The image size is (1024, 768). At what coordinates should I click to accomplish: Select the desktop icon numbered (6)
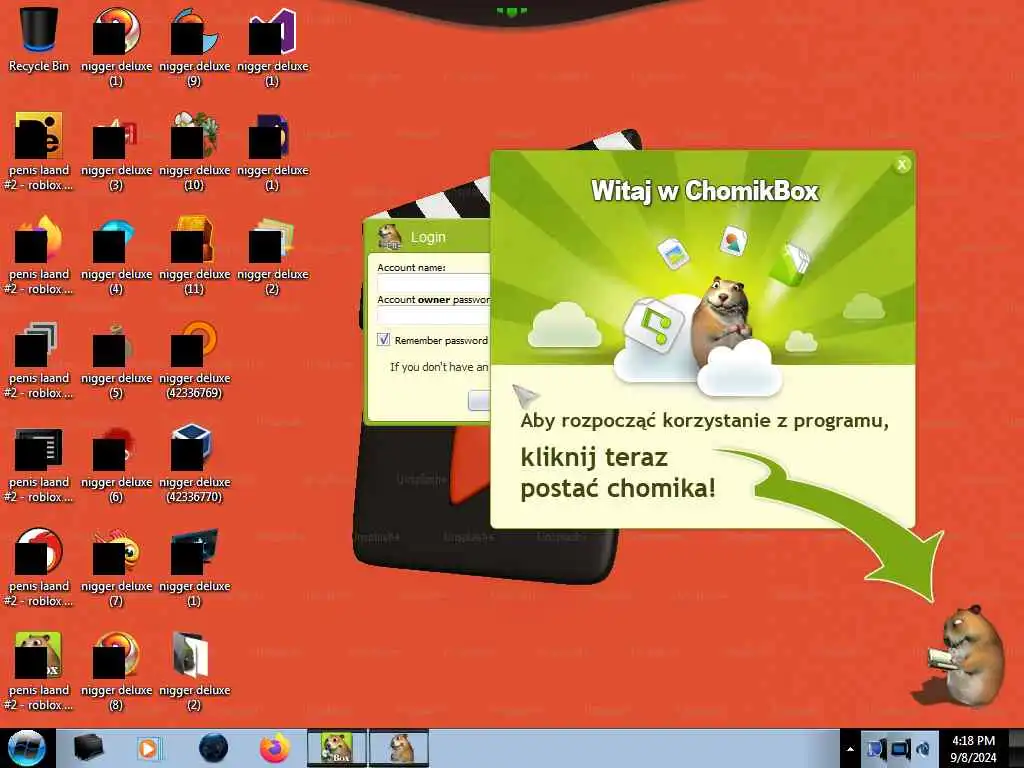tap(116, 464)
